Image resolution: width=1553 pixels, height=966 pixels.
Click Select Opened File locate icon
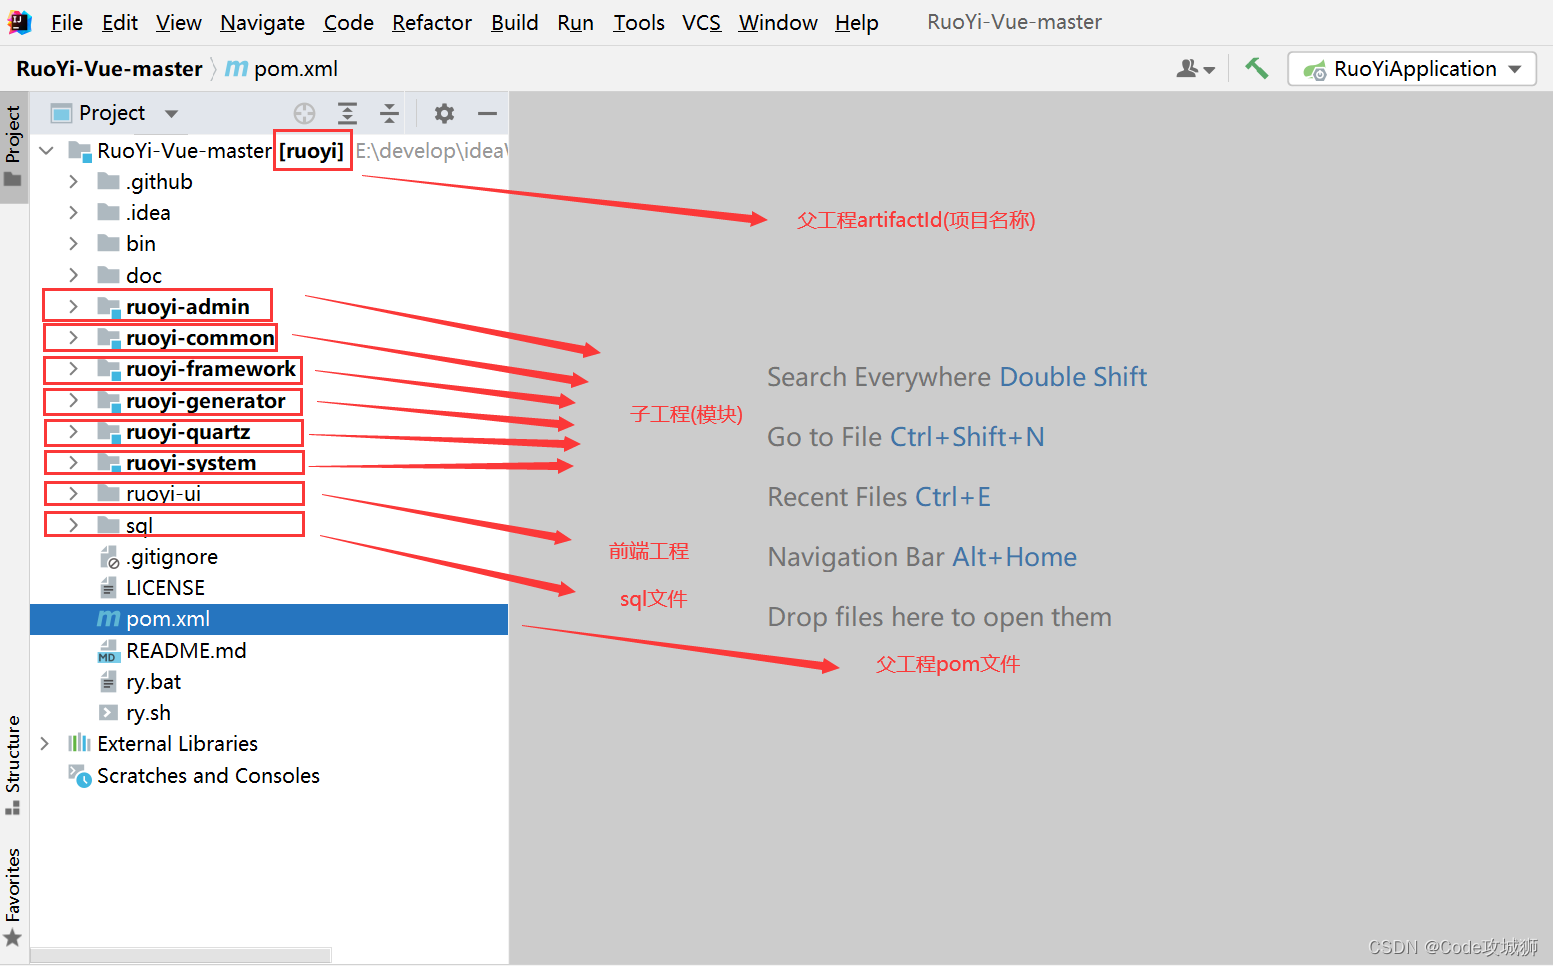304,113
